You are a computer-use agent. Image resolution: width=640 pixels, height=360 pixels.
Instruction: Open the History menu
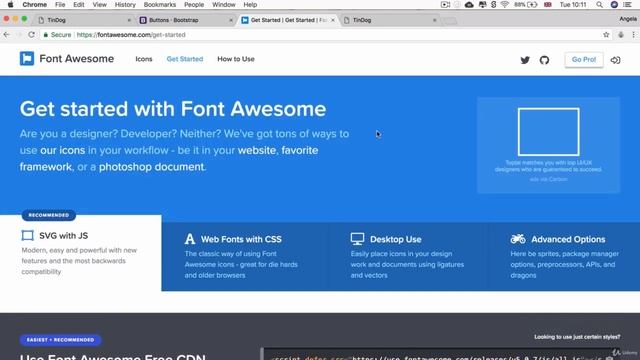(125, 4)
